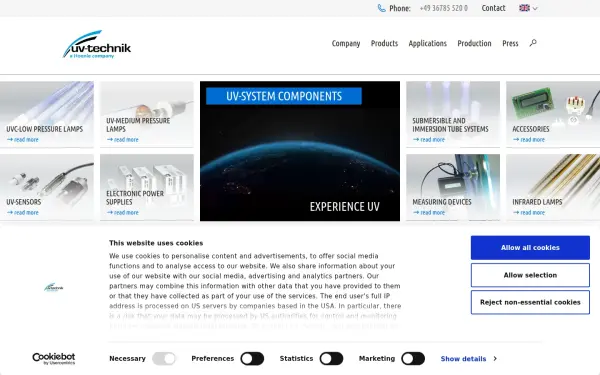Viewport: 600px width, 375px height.
Task: Read more about Submersible and Immersion Tube Systems
Action: click(x=429, y=140)
